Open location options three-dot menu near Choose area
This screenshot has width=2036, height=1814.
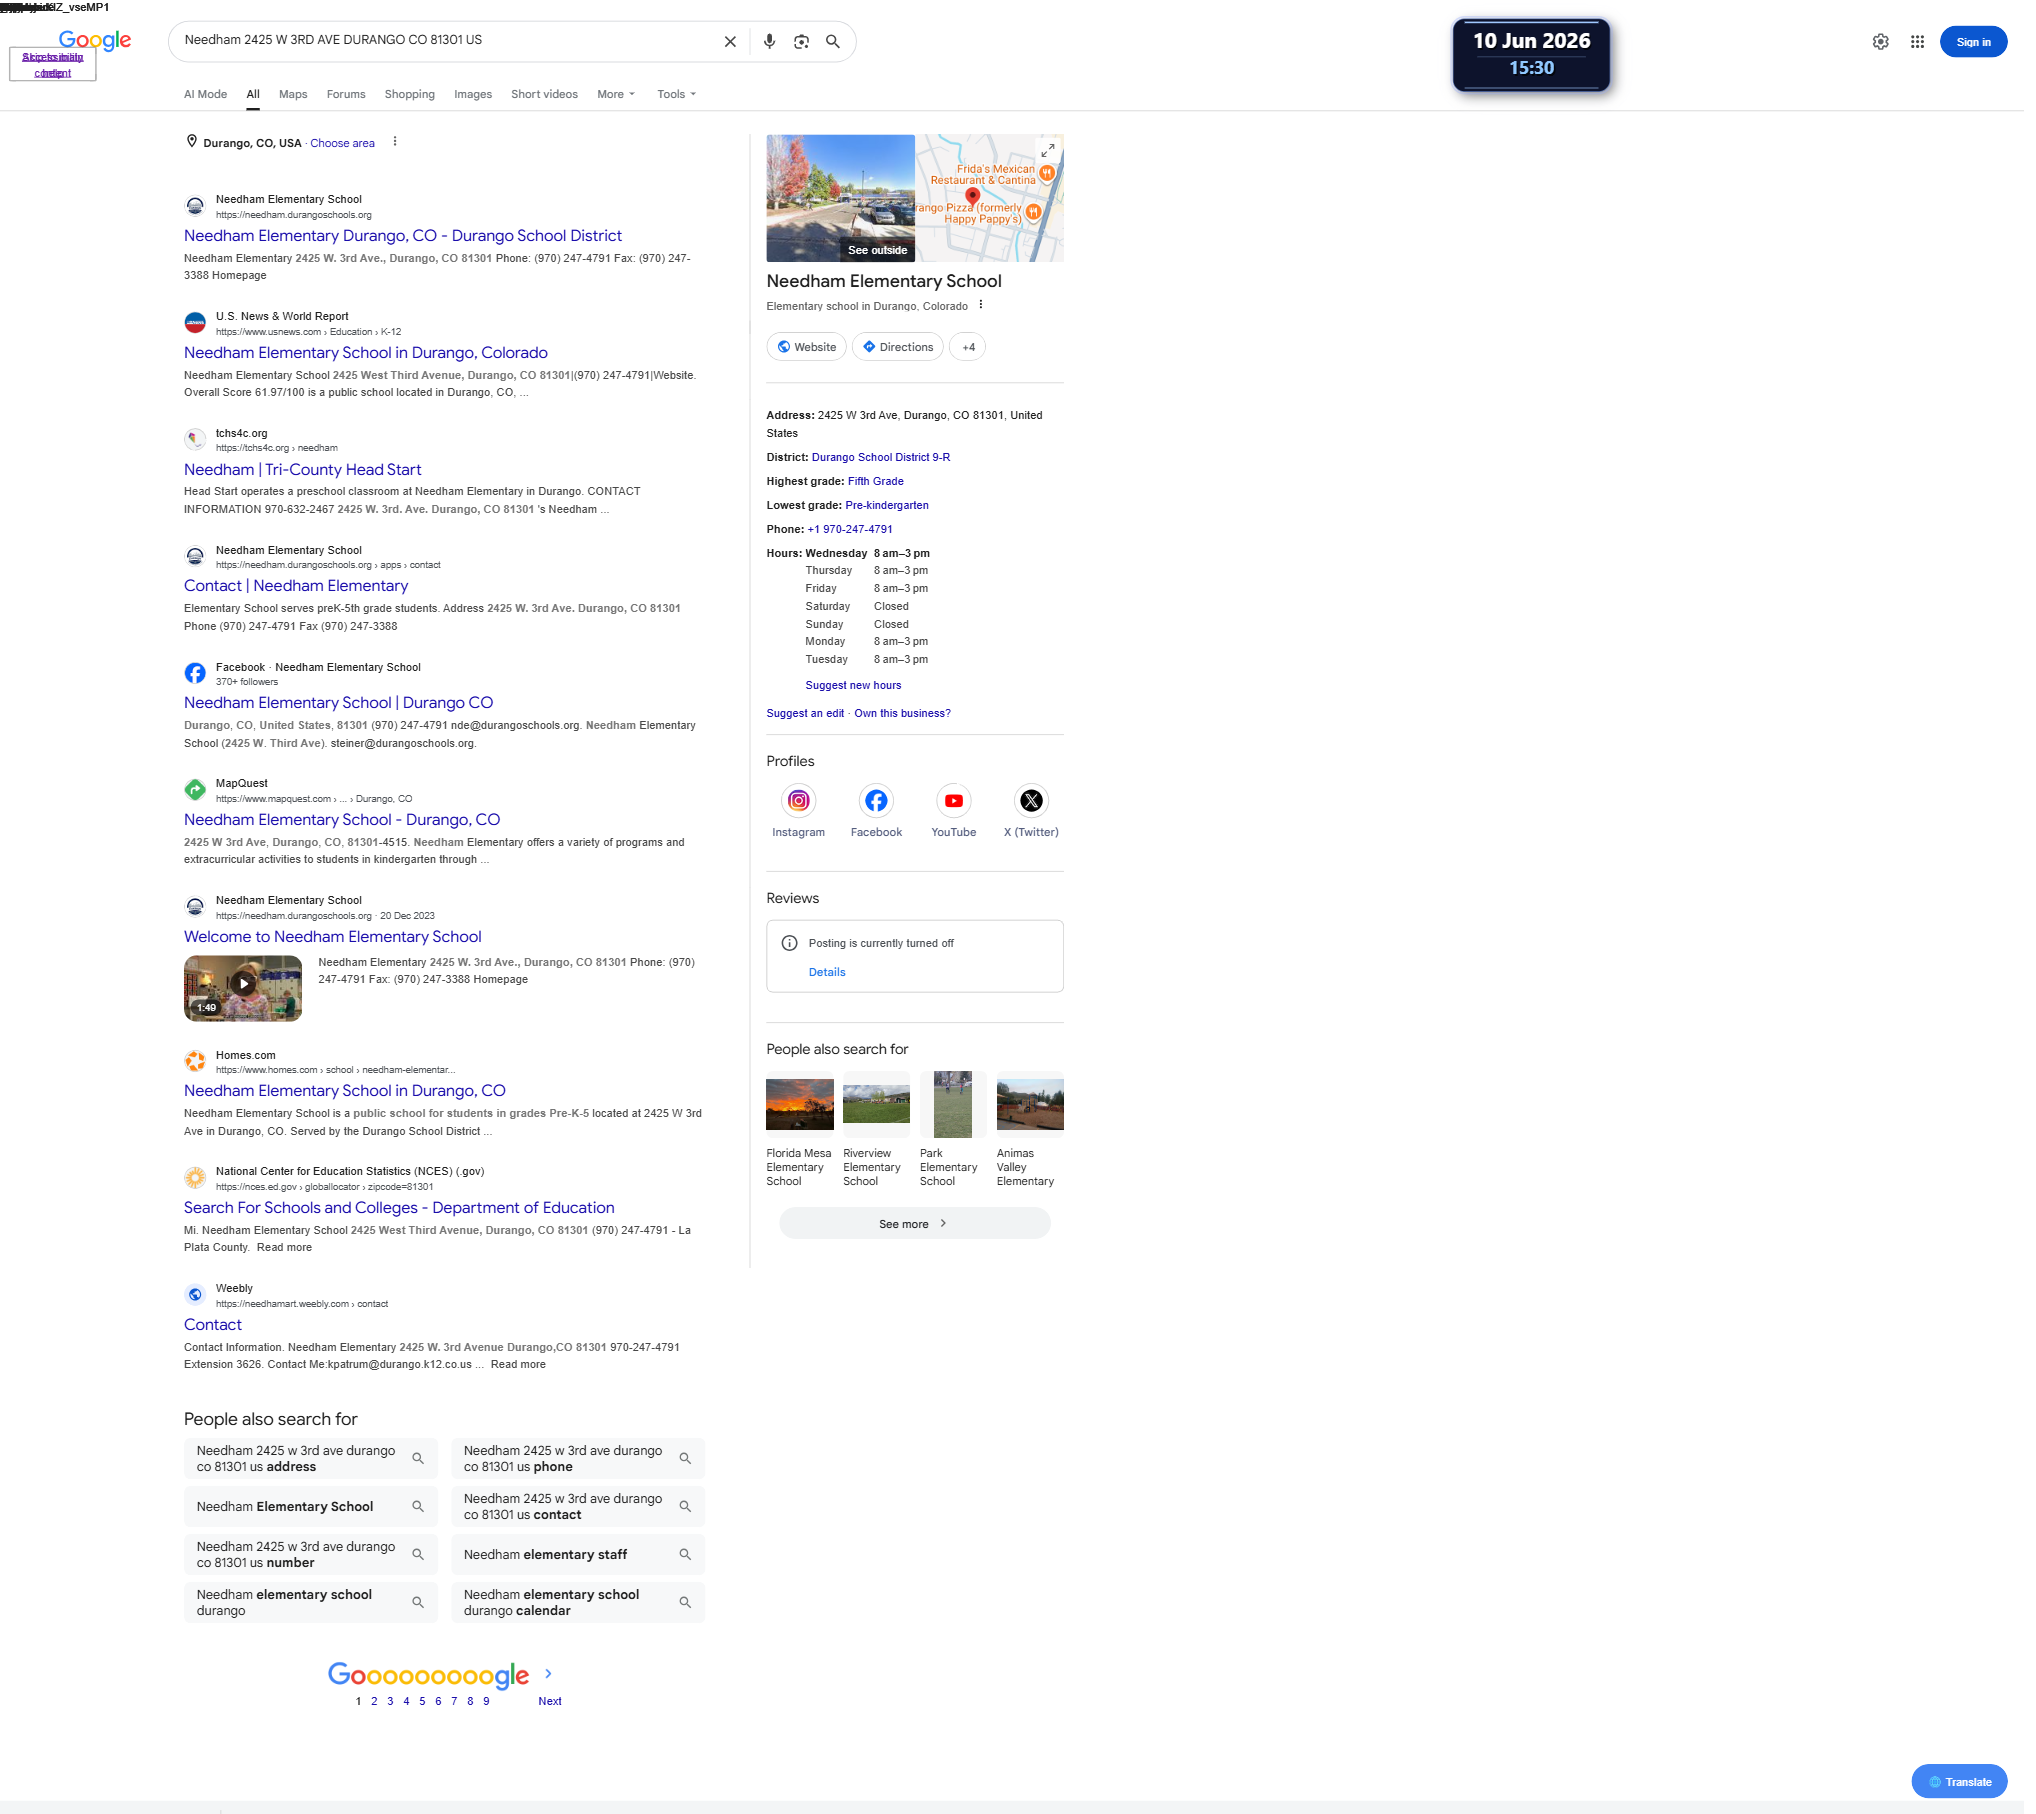(x=395, y=142)
